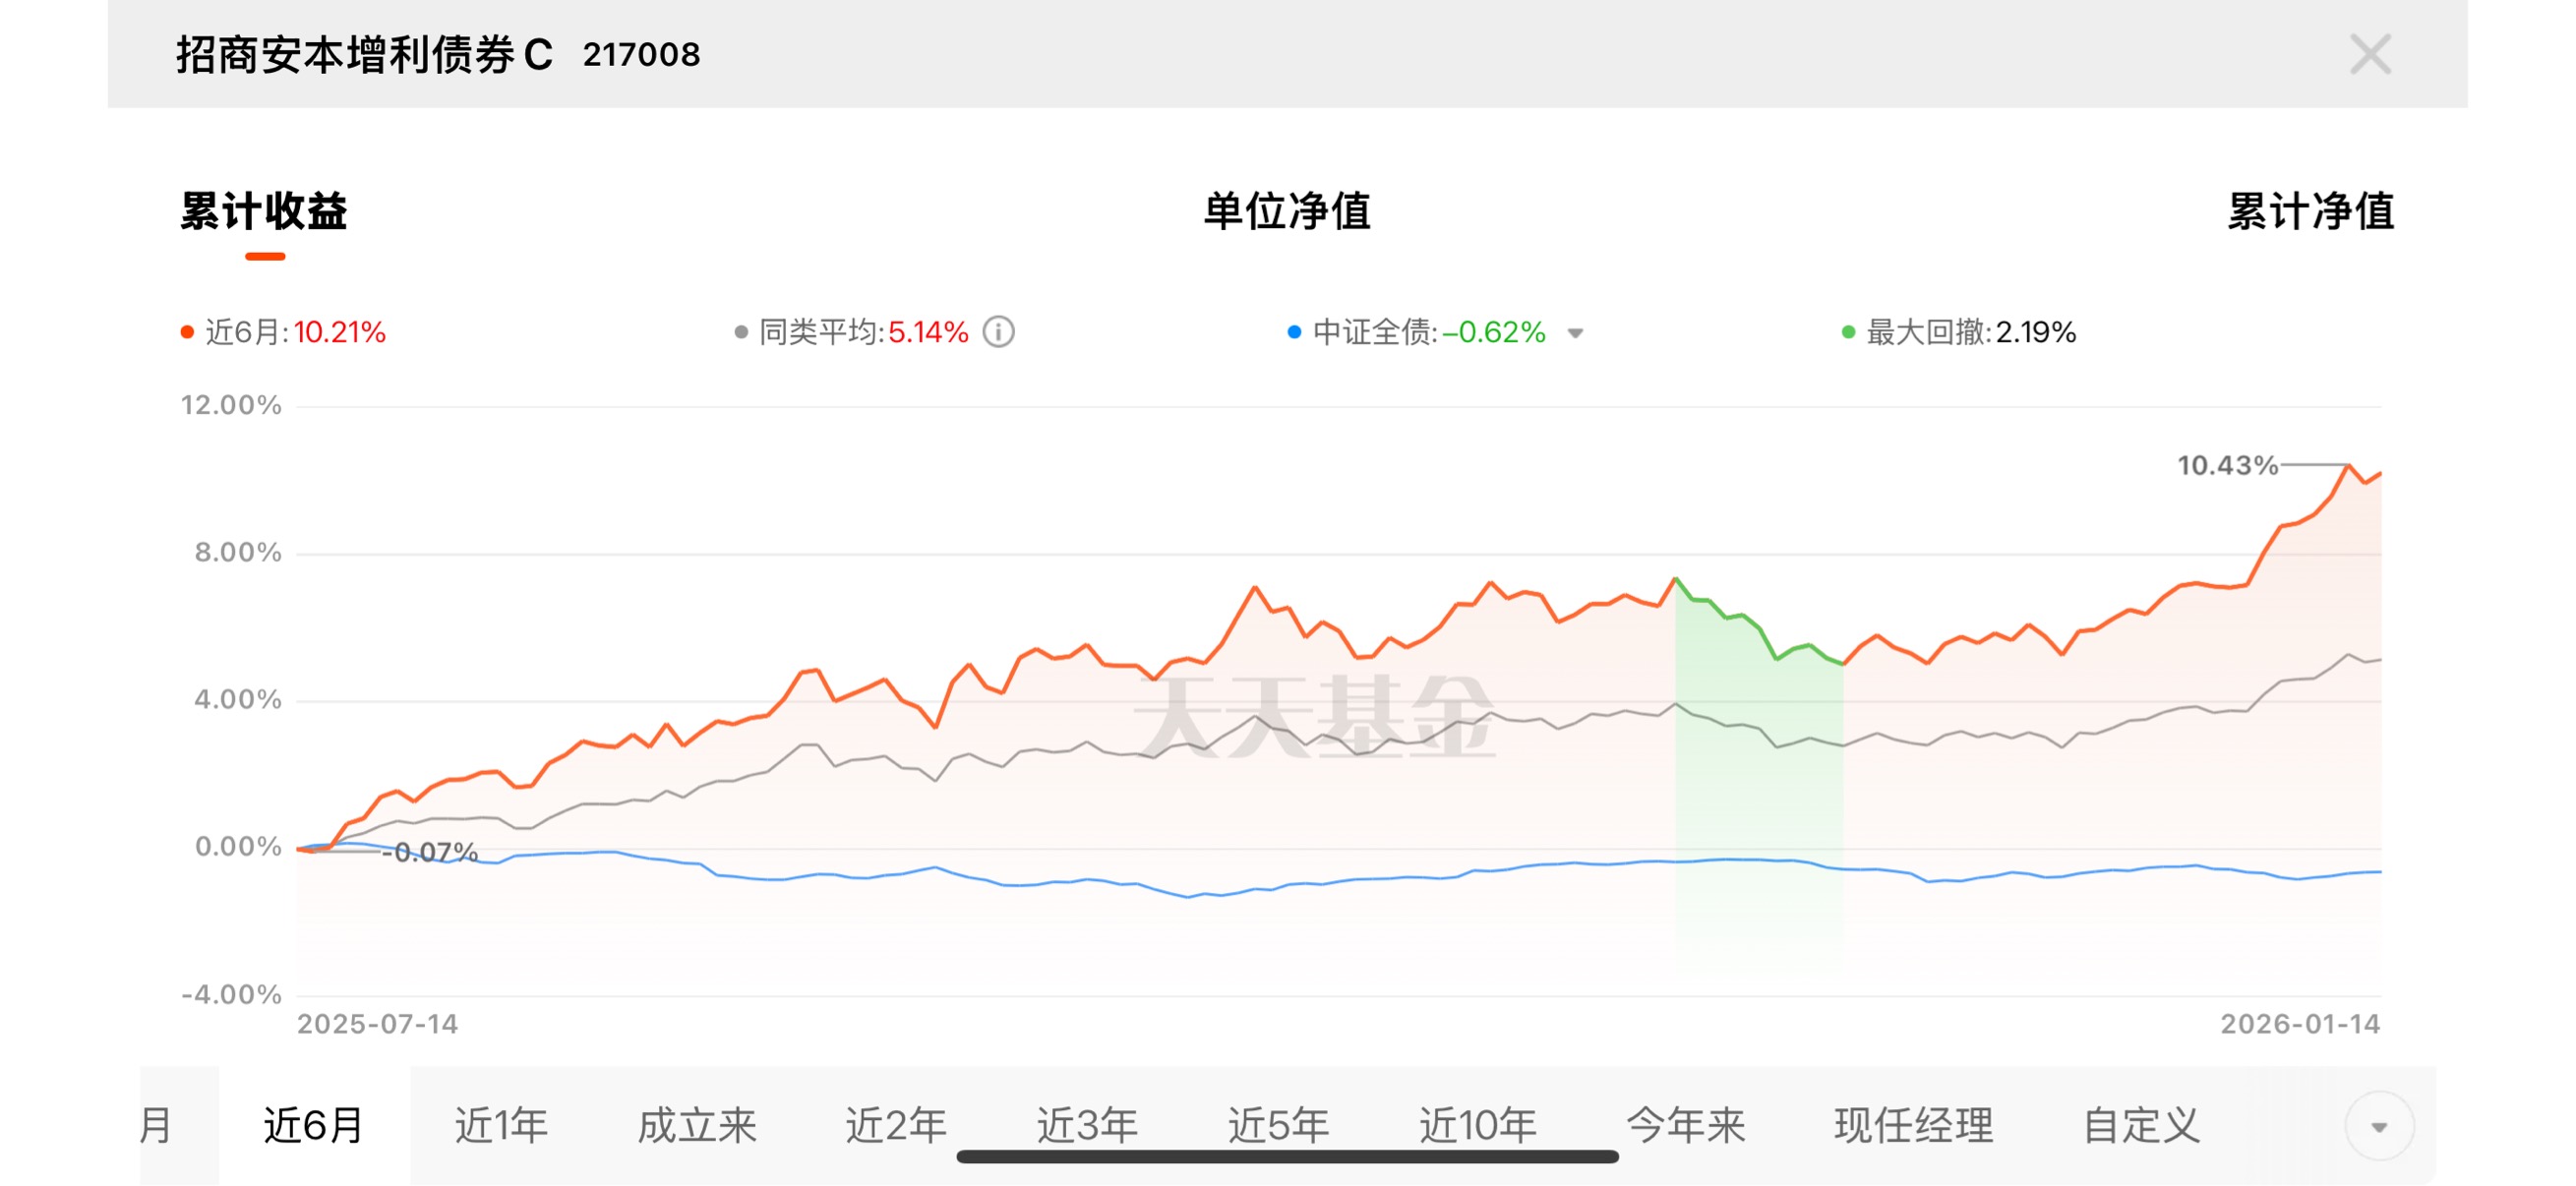This screenshot has width=2576, height=1186.
Task: Select the 现任经理 time range
Action: (1913, 1126)
